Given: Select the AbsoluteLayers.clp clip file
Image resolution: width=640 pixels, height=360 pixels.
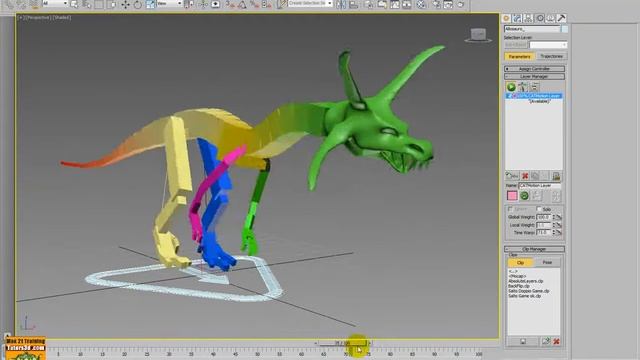Looking at the screenshot, I should coord(526,281).
